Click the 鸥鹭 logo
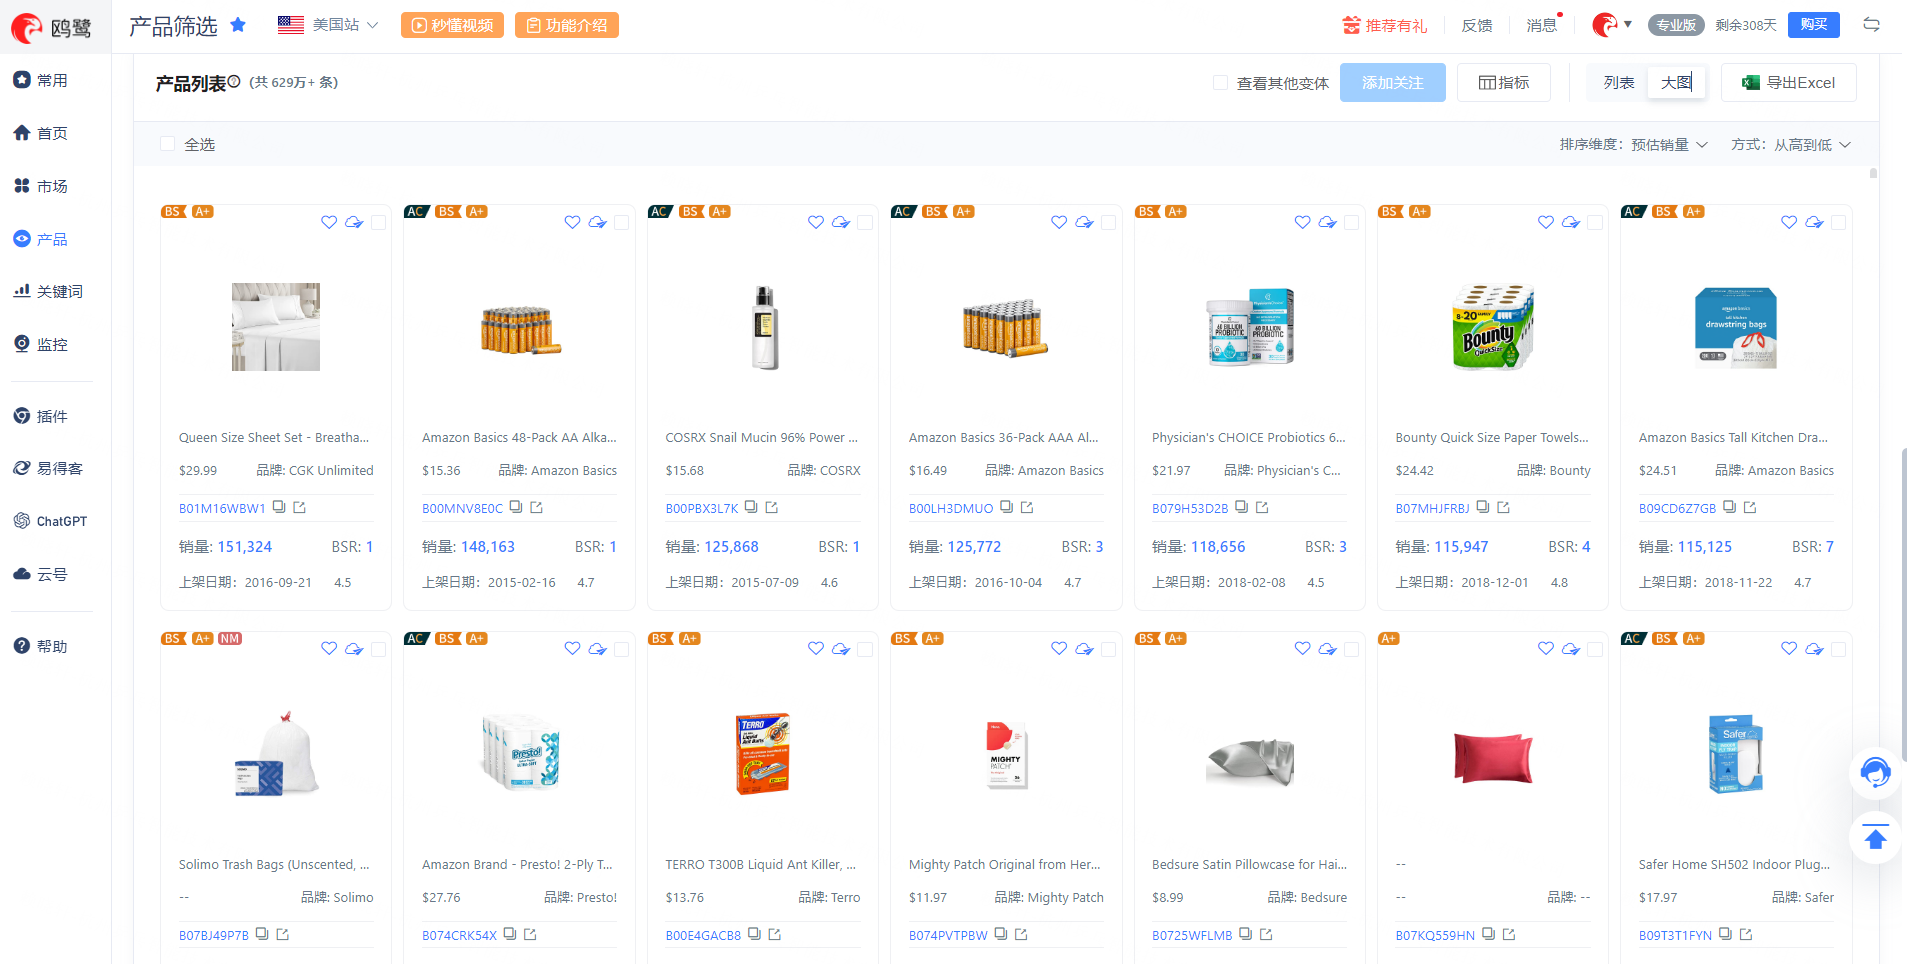The height and width of the screenshot is (964, 1907). [51, 27]
